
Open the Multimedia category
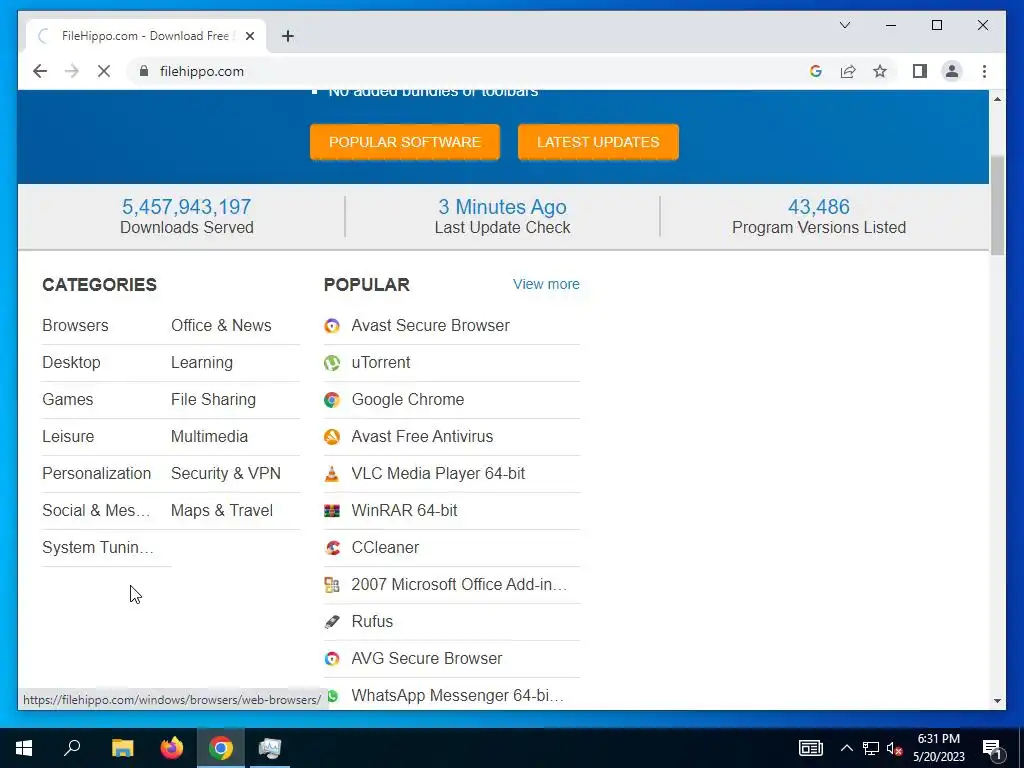[210, 436]
